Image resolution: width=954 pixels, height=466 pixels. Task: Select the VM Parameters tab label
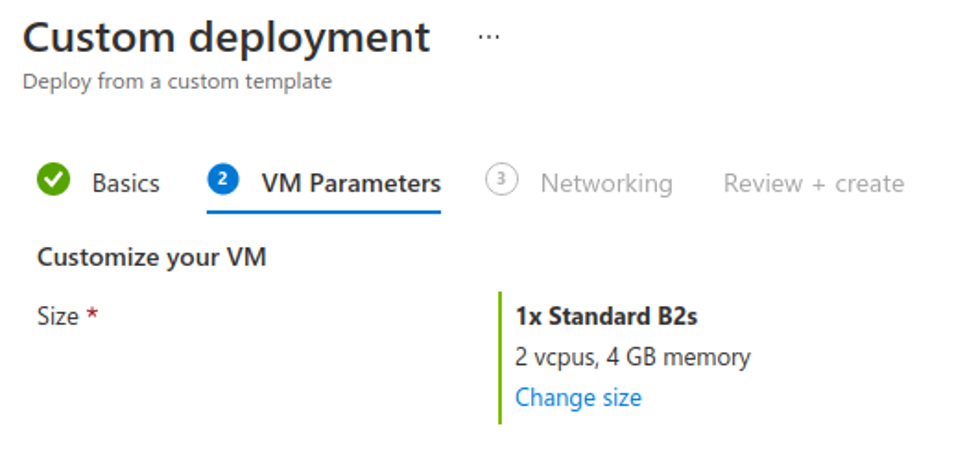(350, 184)
